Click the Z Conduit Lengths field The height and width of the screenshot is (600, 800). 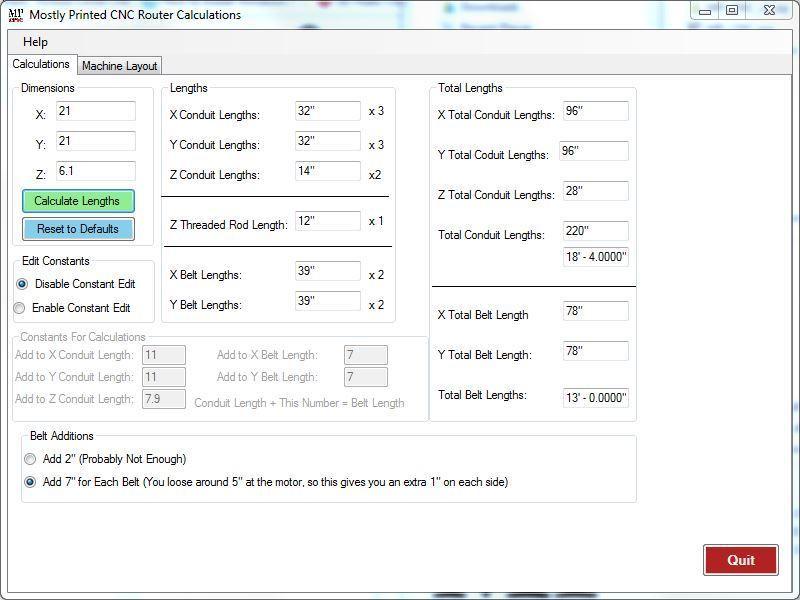coord(328,171)
